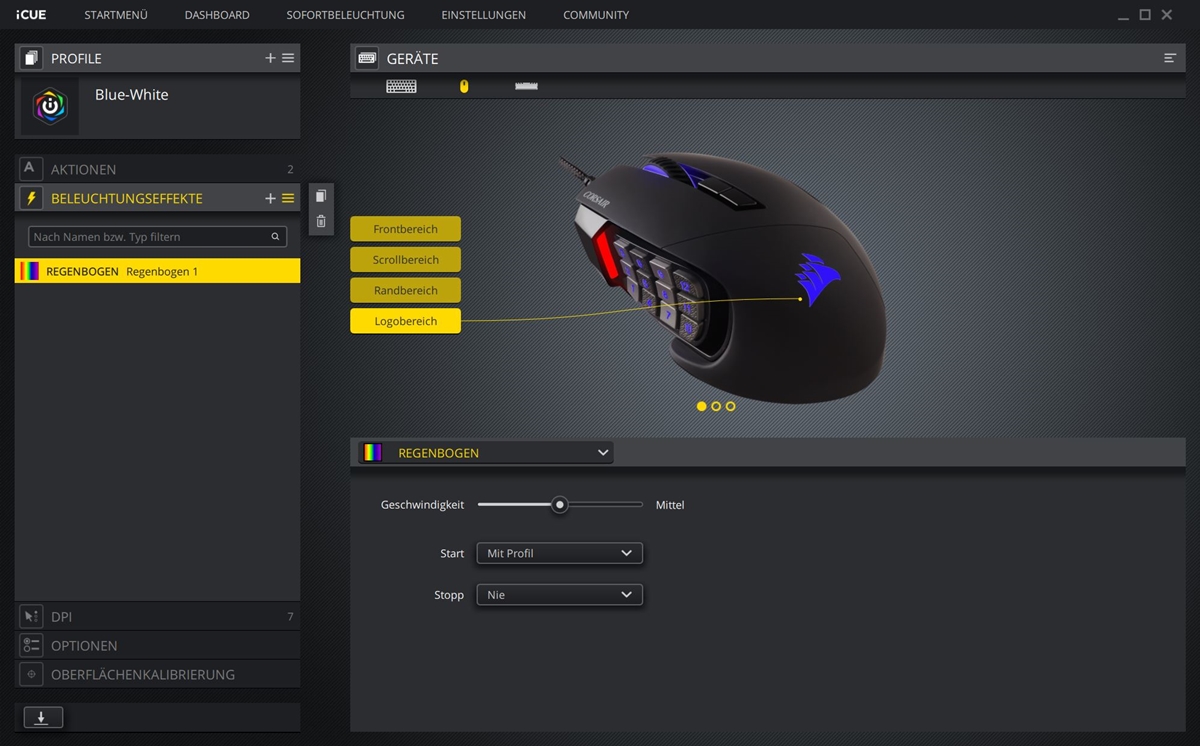Click the Optionen settings icon
The width and height of the screenshot is (1200, 746).
[x=30, y=645]
